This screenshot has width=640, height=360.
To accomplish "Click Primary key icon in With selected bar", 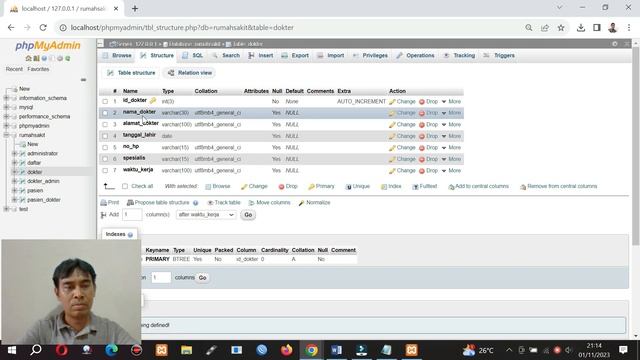I will click(x=311, y=187).
